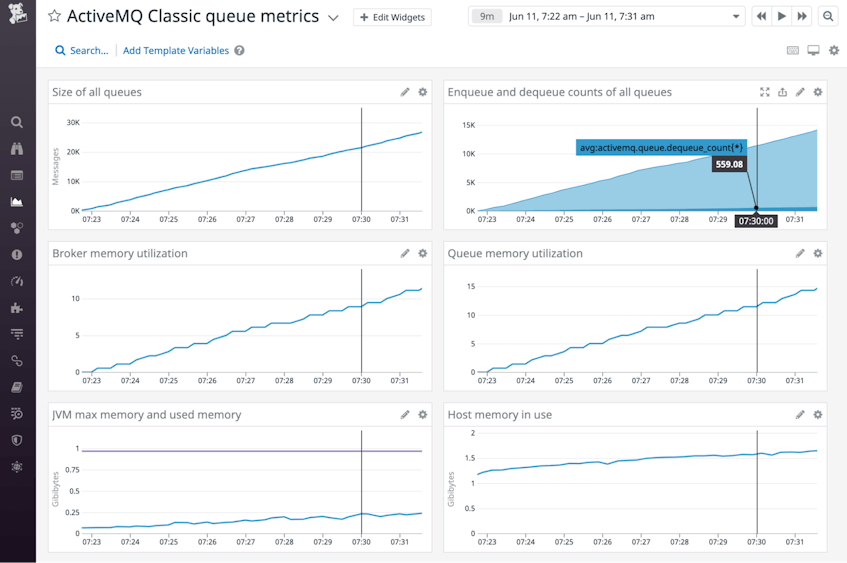Open gear menu of Enqueue and dequeue widget

pos(818,92)
